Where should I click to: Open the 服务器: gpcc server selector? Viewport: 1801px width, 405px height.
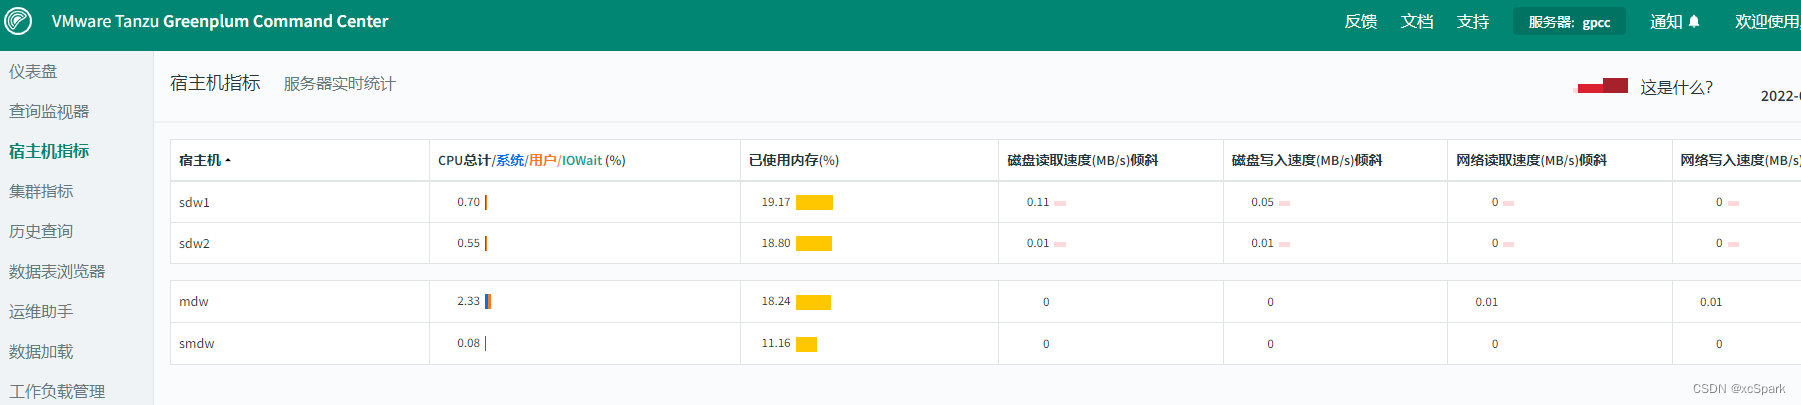click(1569, 21)
